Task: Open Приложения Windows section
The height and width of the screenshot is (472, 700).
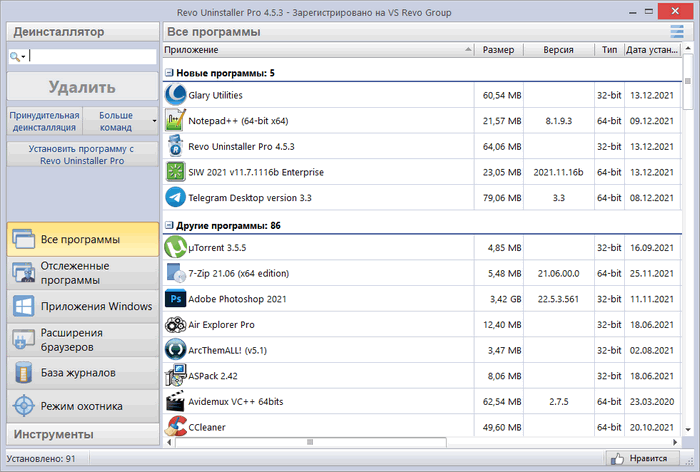Action: (x=83, y=306)
